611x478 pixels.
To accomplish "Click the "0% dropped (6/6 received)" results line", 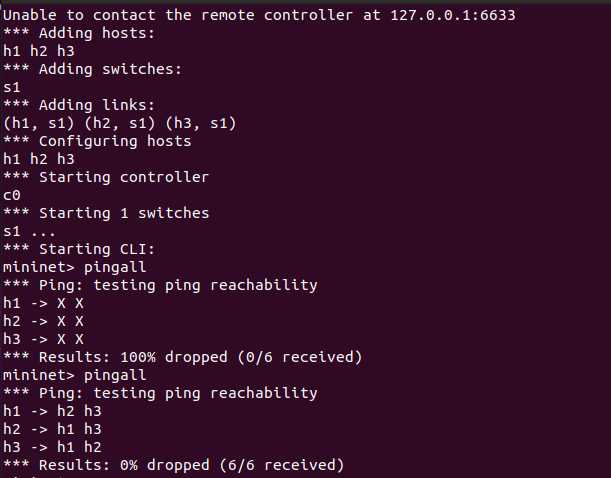I will click(222, 465).
